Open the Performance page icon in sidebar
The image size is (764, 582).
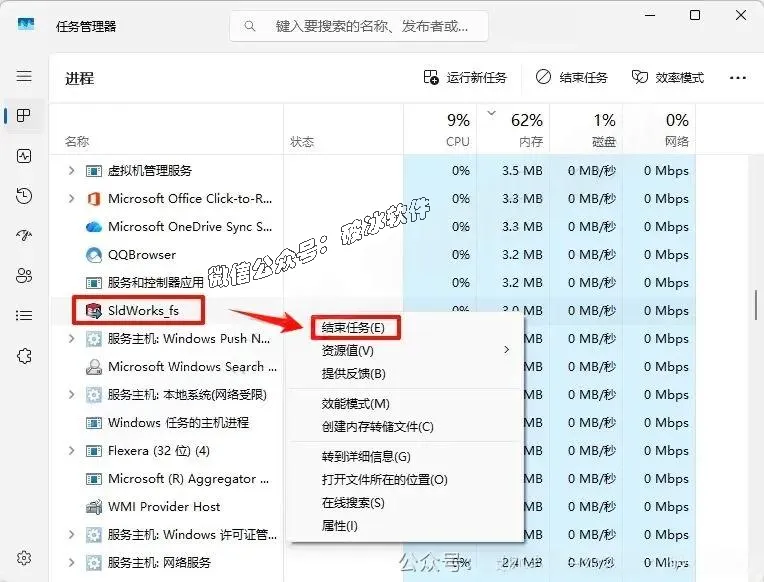(24, 156)
